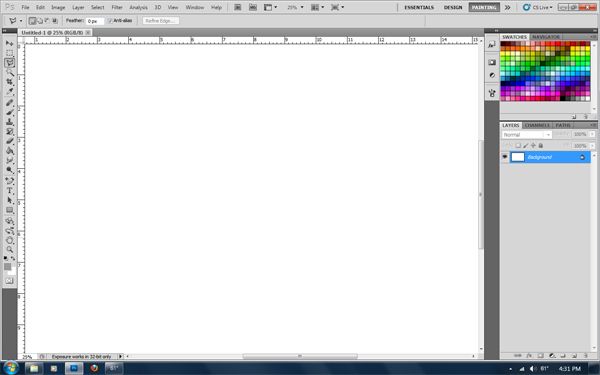Open the Filter menu
This screenshot has height=375, width=600.
click(117, 7)
